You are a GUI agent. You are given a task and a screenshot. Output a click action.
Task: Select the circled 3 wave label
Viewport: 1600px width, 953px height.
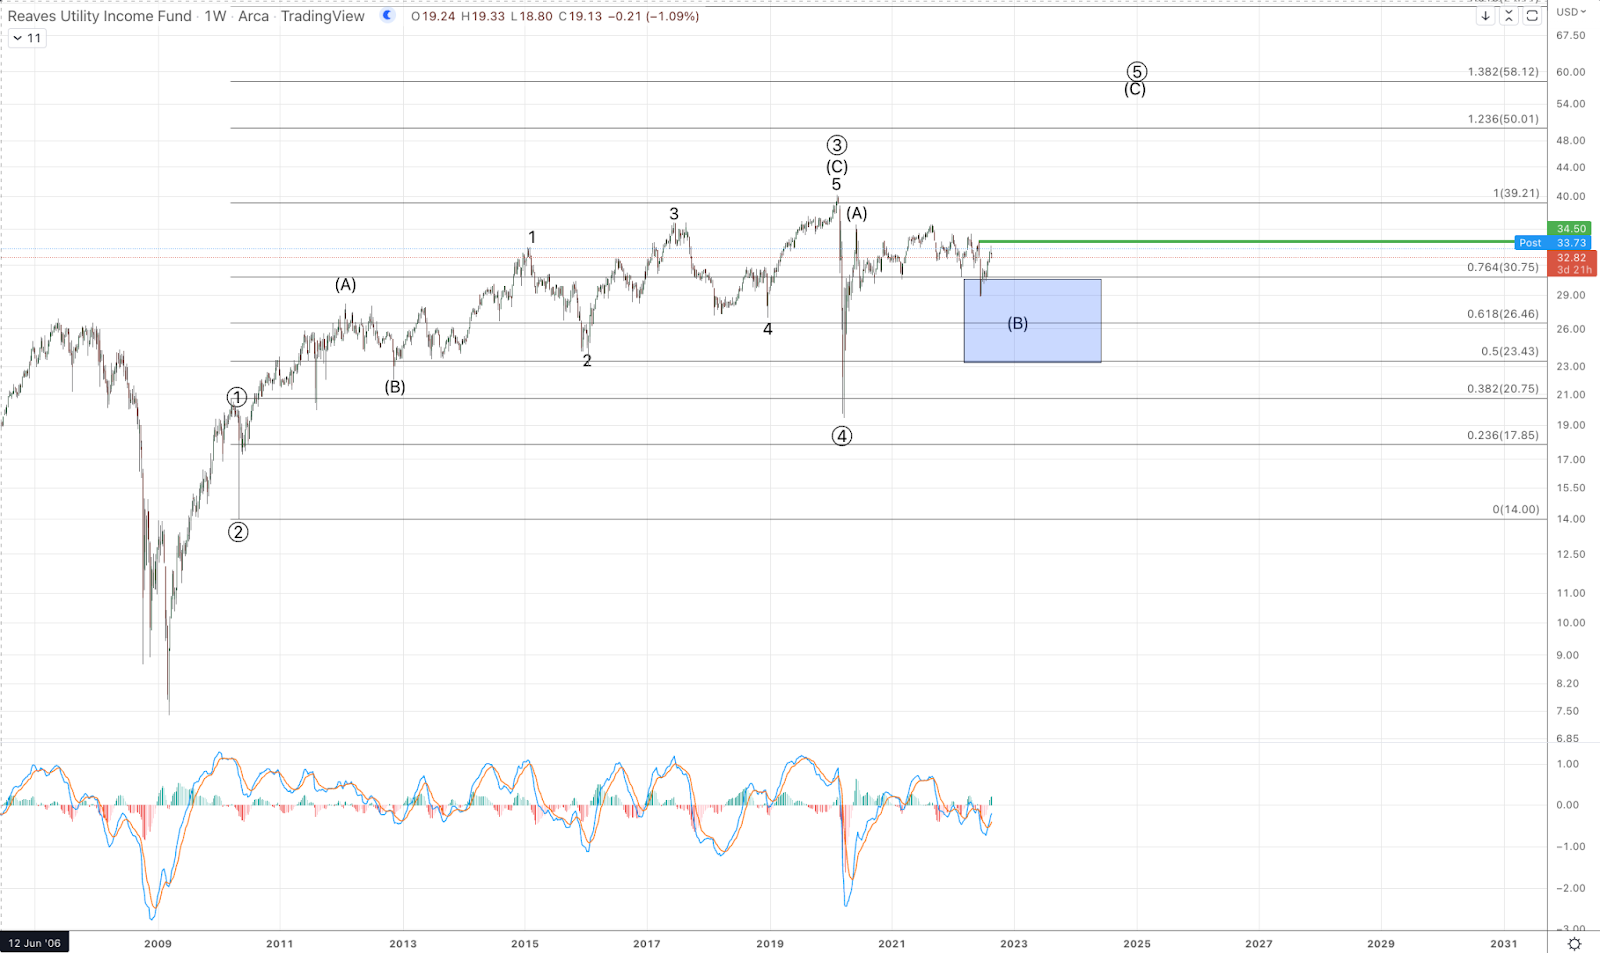tap(837, 145)
